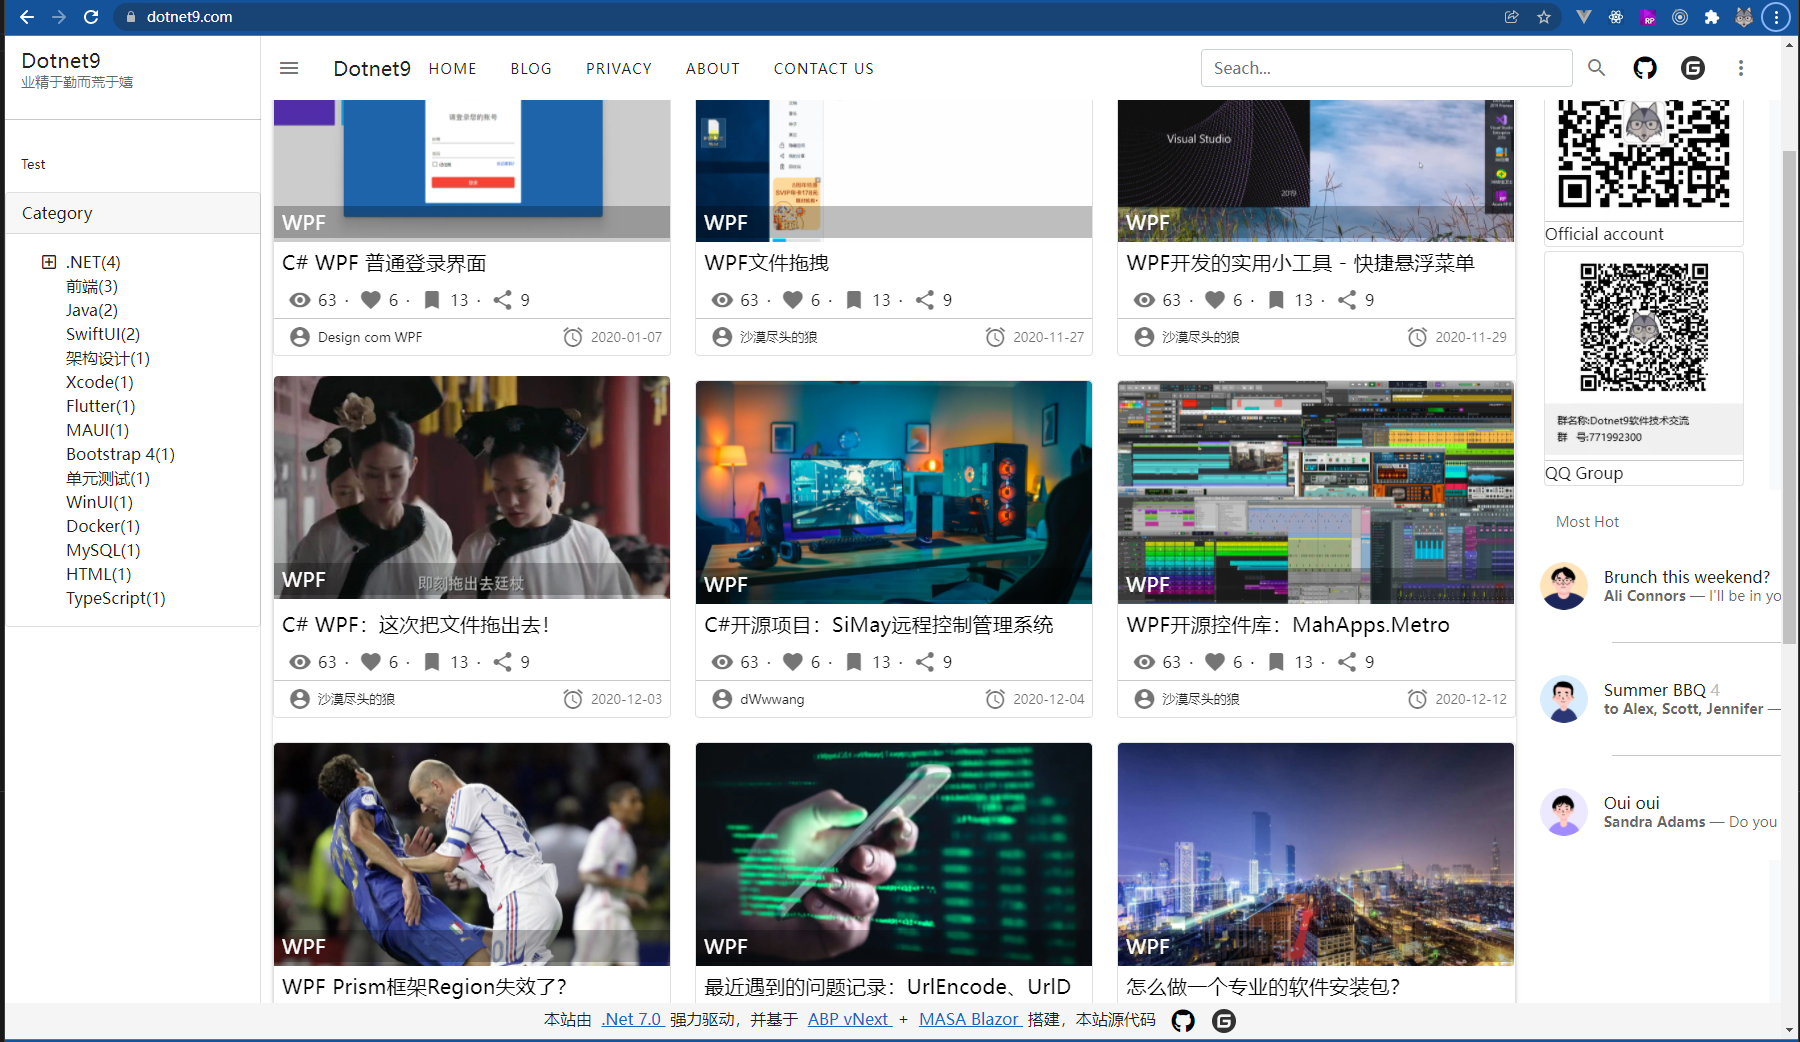Open article 怎么做一个专业的软件安装包?
Viewport: 1800px width, 1042px height.
[x=1263, y=987]
